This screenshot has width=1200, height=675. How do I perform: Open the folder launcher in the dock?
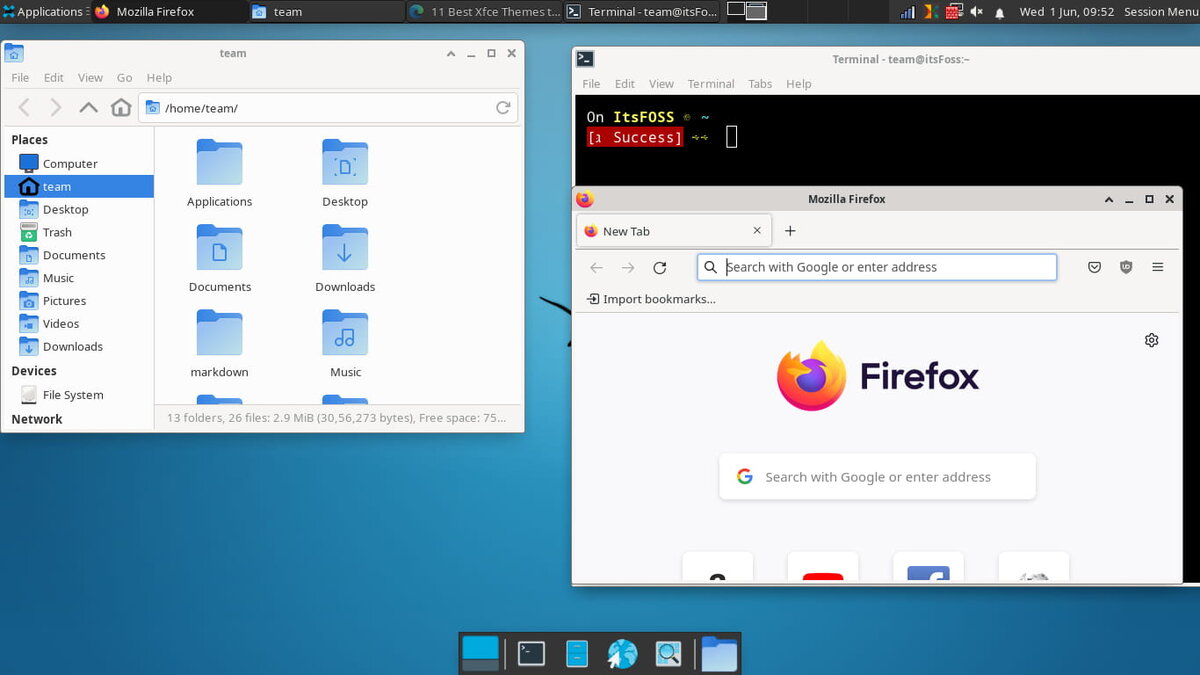[x=719, y=654]
